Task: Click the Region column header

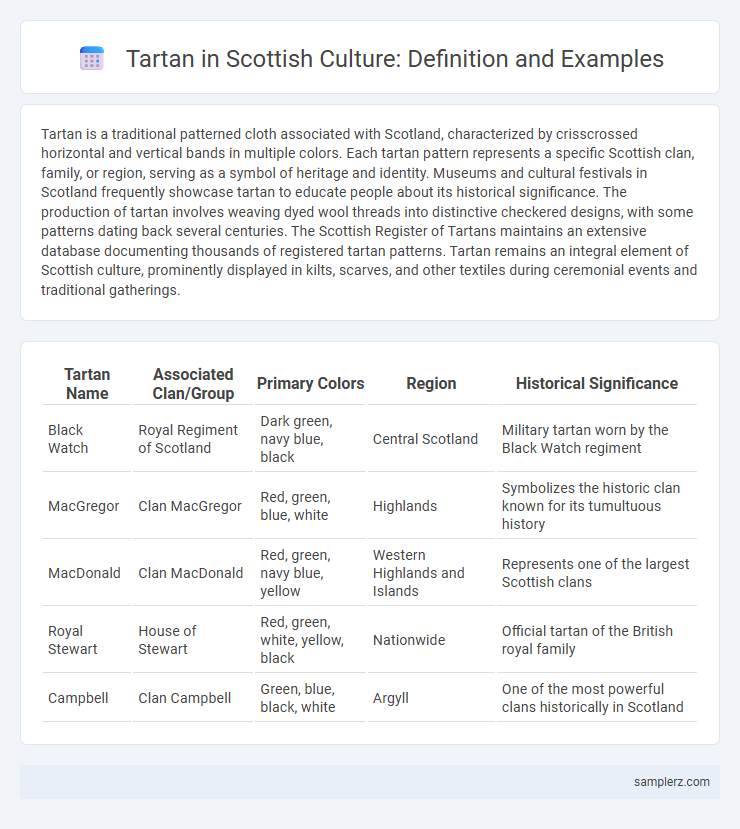Action: [431, 384]
